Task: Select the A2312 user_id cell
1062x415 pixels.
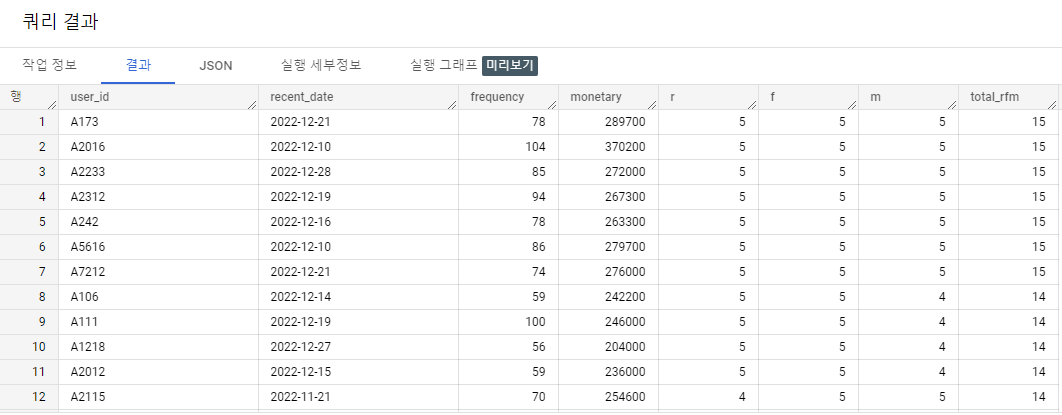Action: coord(158,197)
